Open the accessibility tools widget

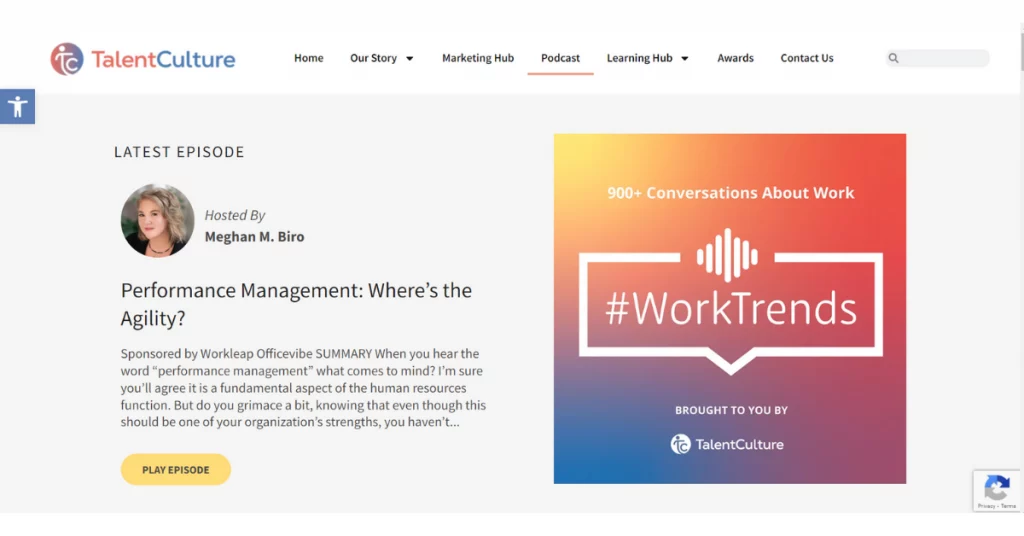point(18,106)
